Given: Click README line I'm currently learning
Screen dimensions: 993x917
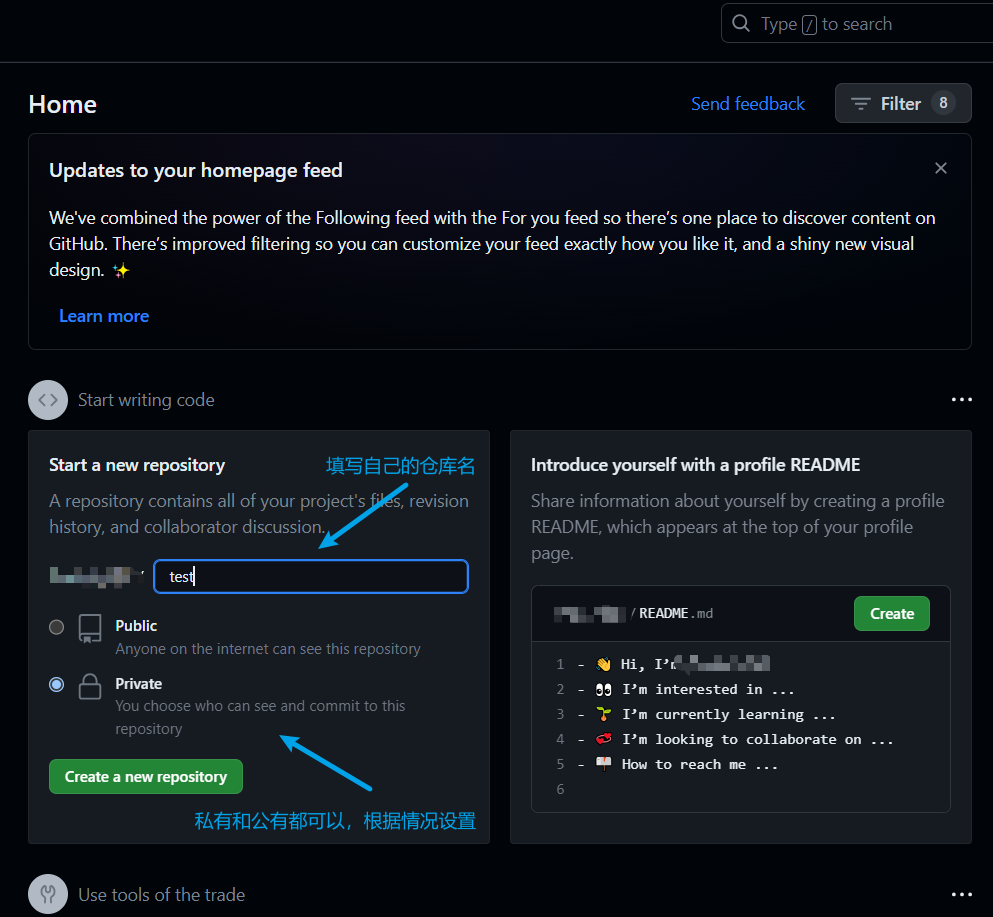Looking at the screenshot, I should [x=728, y=714].
